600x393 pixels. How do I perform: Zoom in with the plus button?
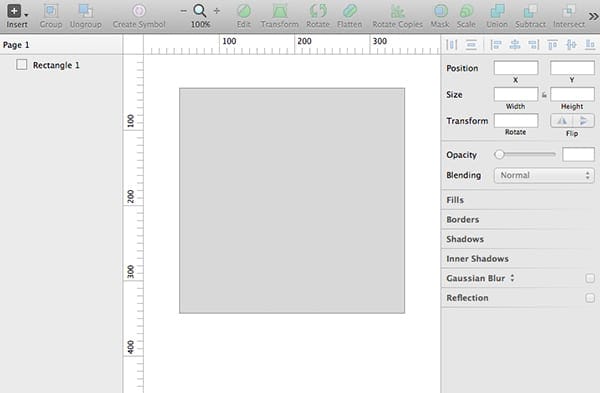click(217, 11)
